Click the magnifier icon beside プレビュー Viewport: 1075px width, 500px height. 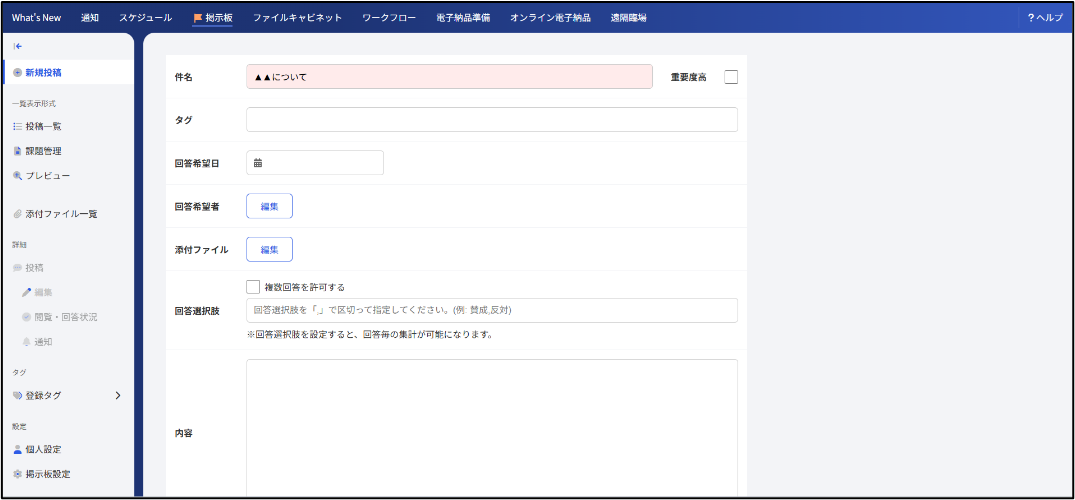point(18,176)
